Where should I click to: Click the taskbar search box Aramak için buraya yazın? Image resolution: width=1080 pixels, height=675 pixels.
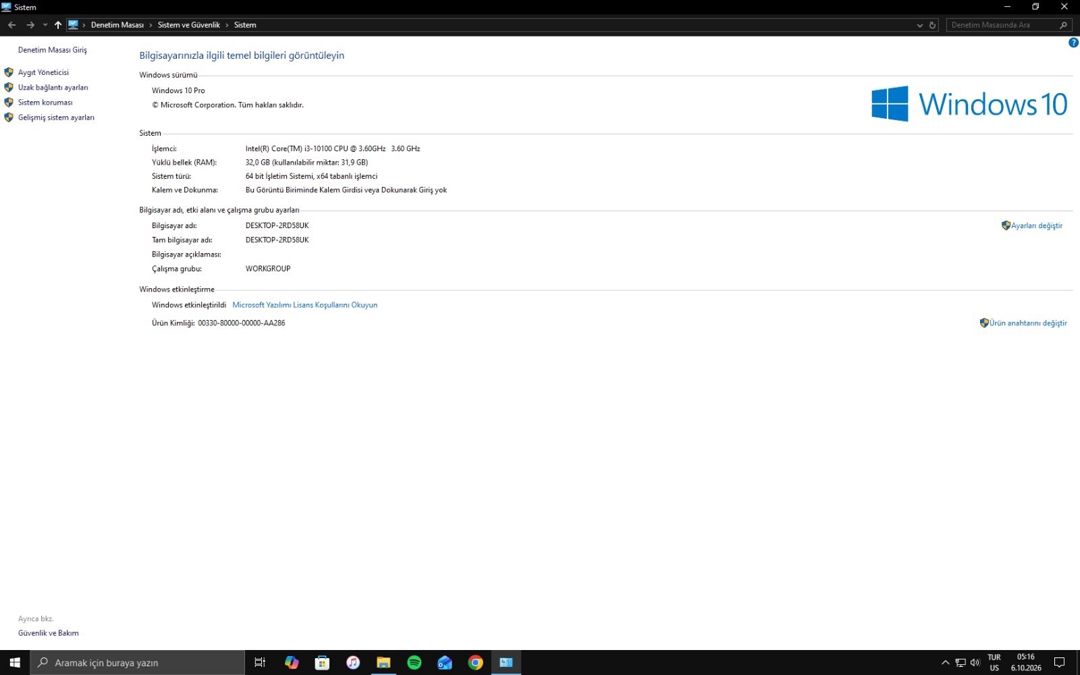(138, 663)
